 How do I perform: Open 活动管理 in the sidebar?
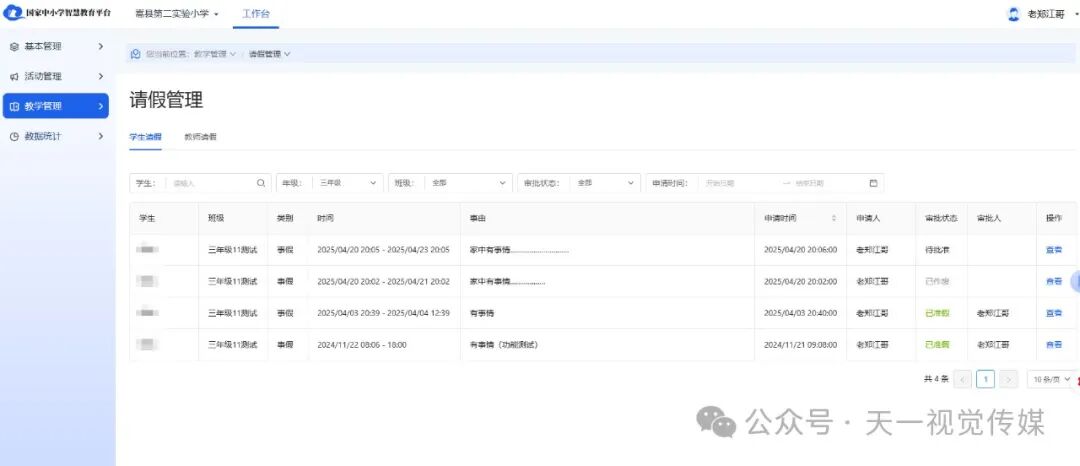click(55, 76)
